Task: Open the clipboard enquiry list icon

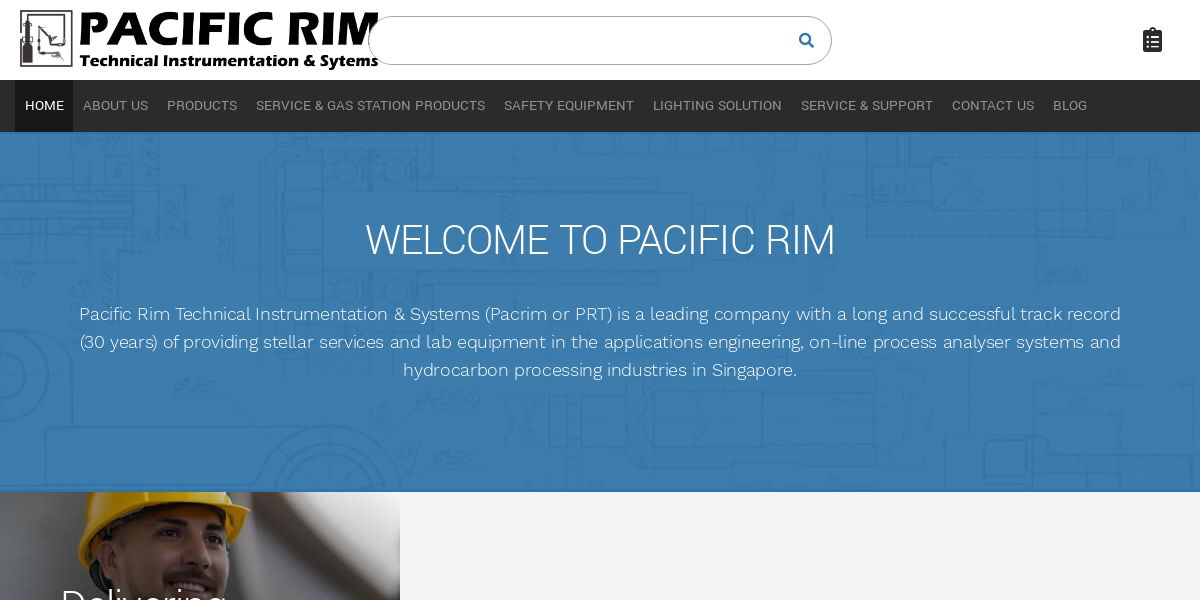Action: click(x=1152, y=40)
